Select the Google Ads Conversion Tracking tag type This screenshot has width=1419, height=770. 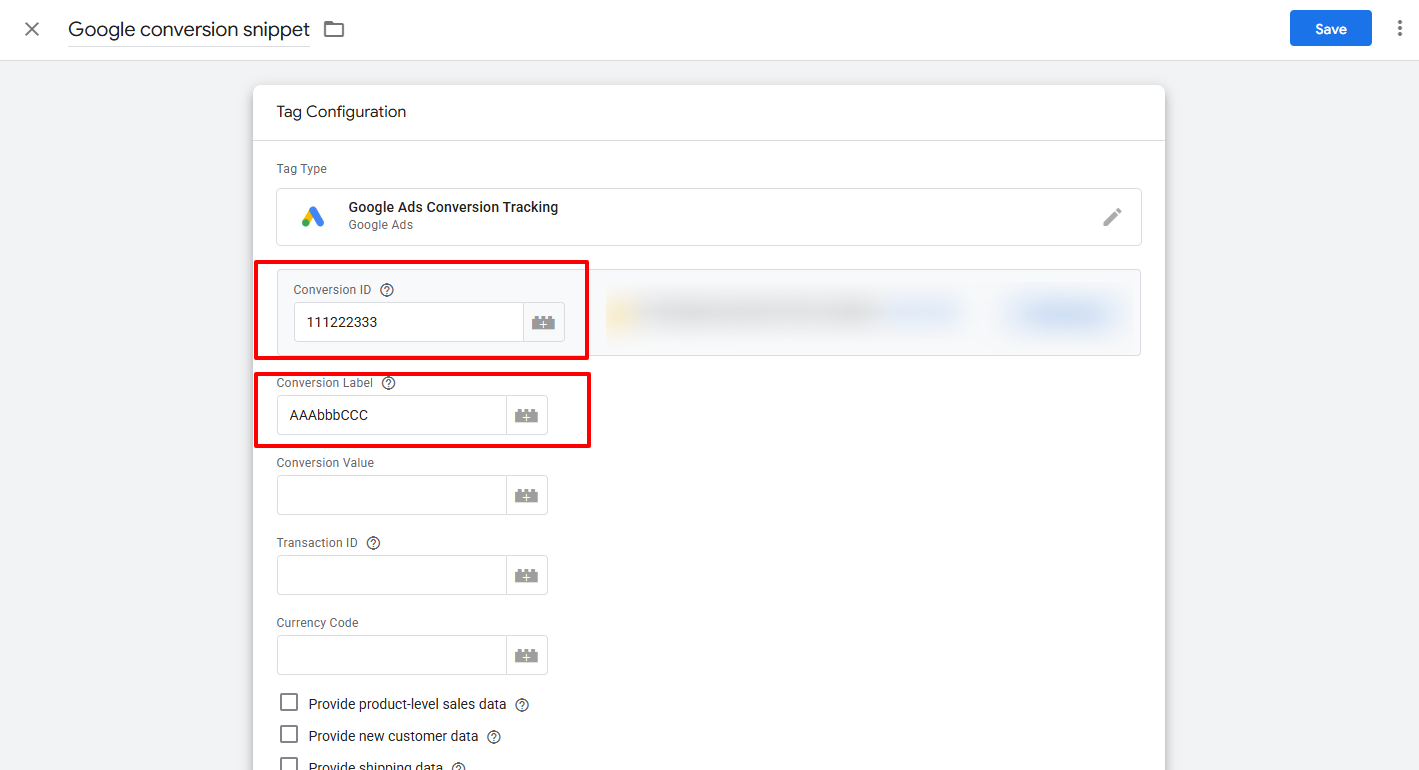coord(709,217)
